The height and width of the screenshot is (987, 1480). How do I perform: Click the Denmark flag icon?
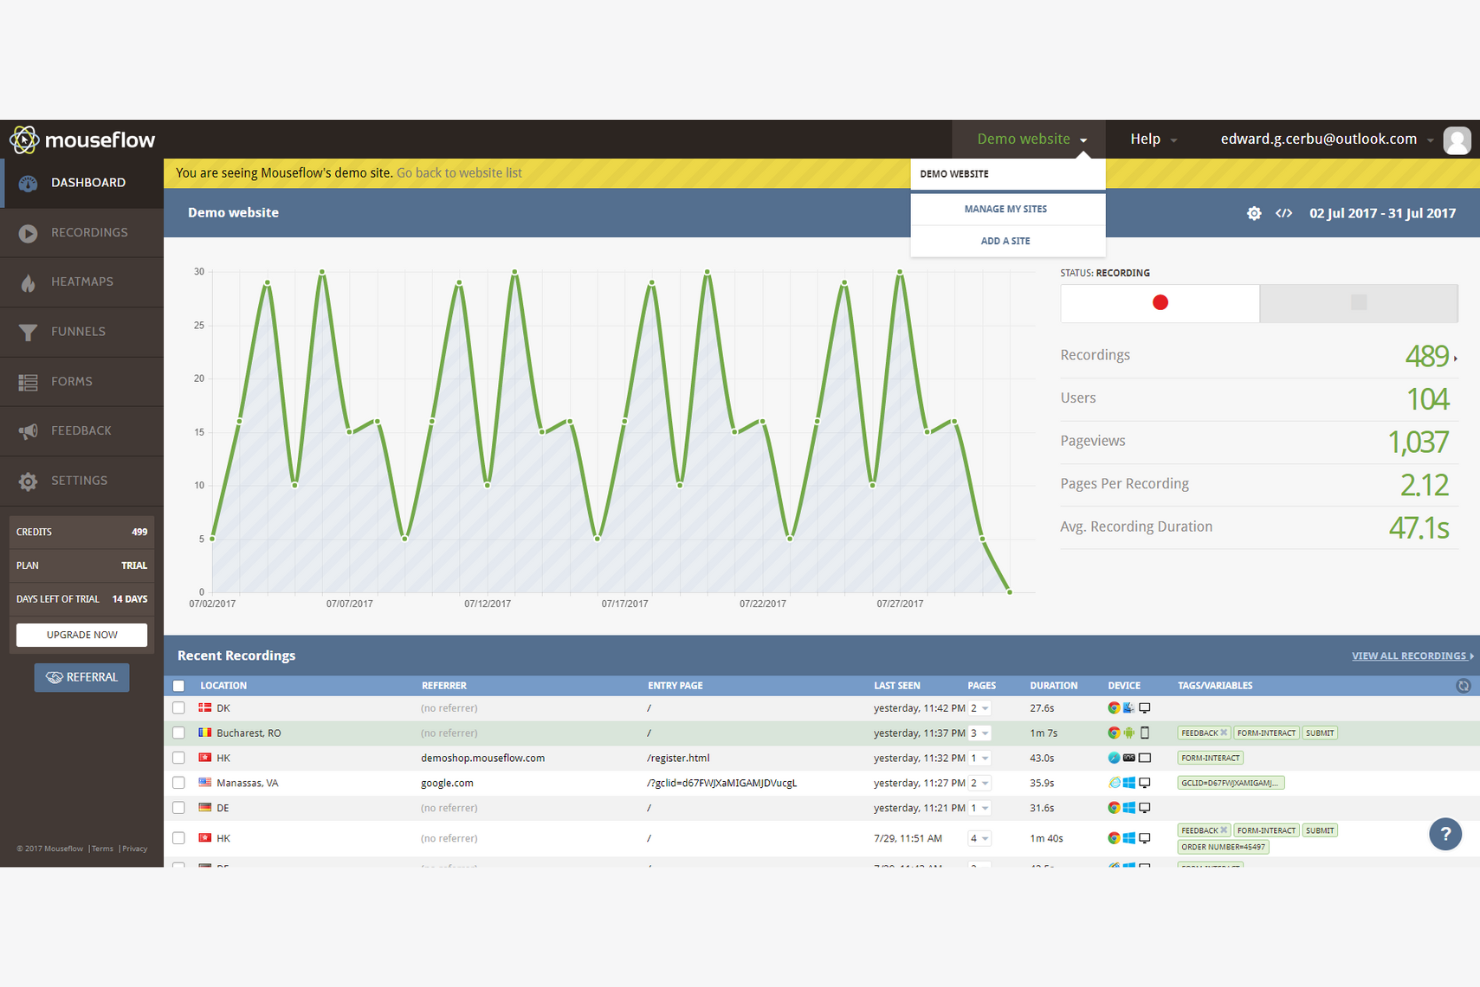205,708
